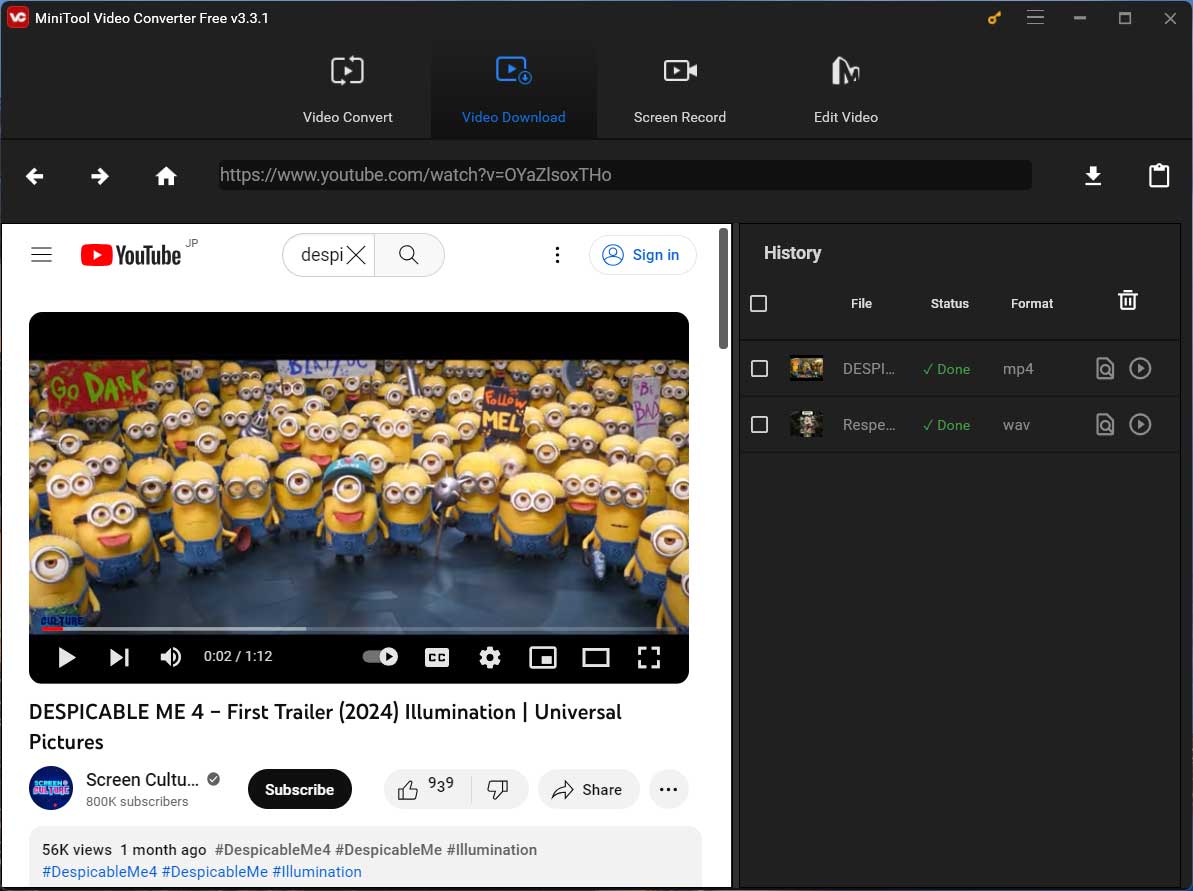Enter full screen mode
This screenshot has height=891, width=1193.
648,657
